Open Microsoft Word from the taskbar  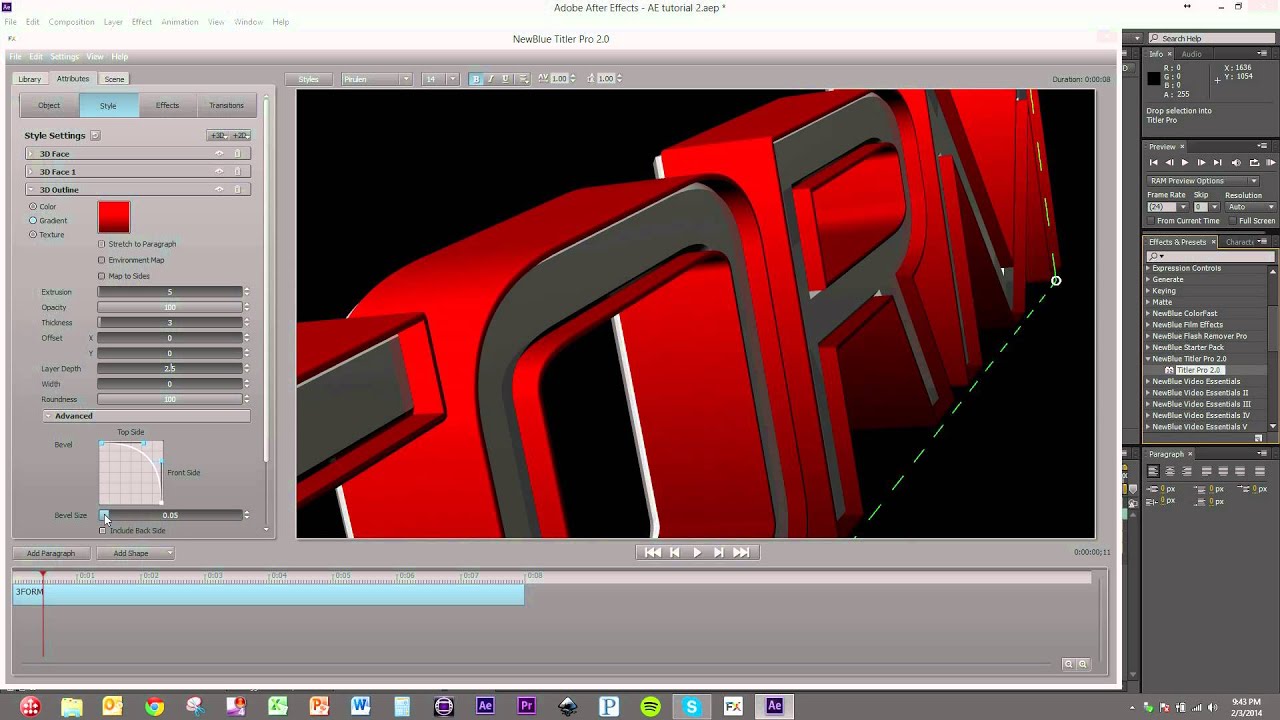361,707
